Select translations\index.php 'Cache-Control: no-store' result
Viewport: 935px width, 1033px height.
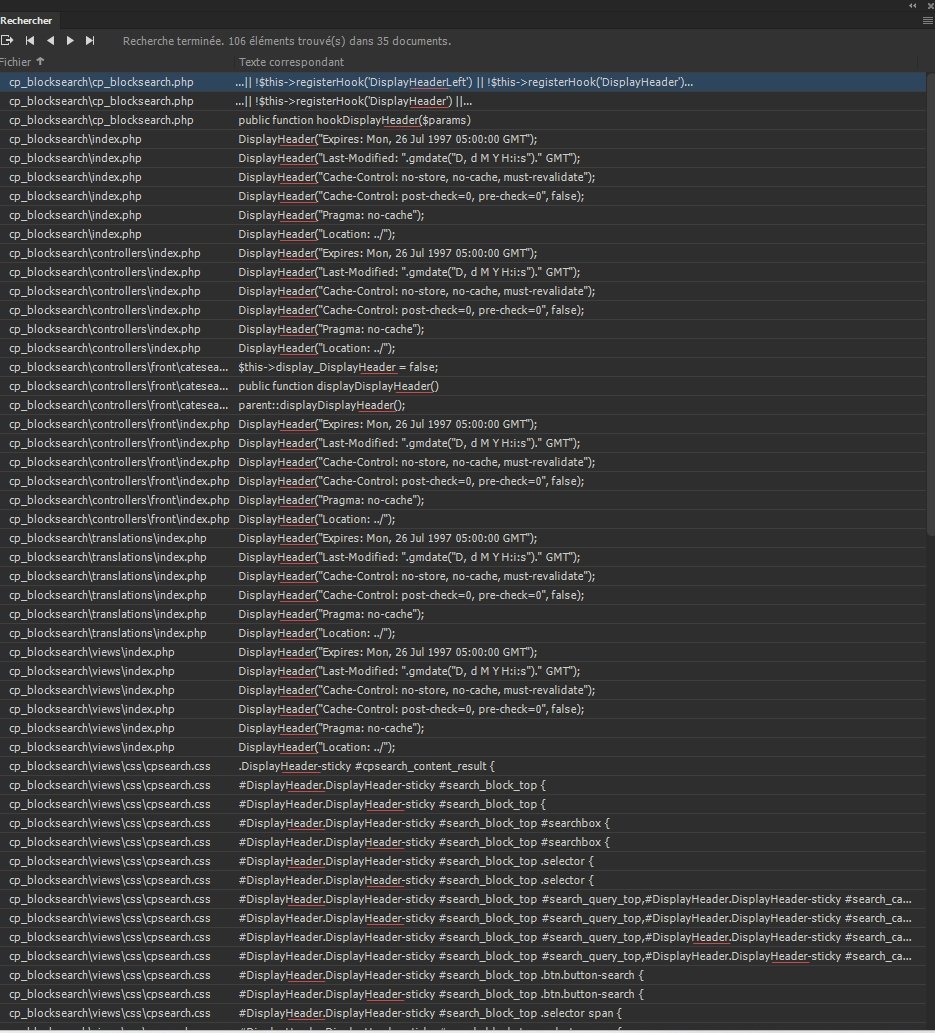pos(463,576)
